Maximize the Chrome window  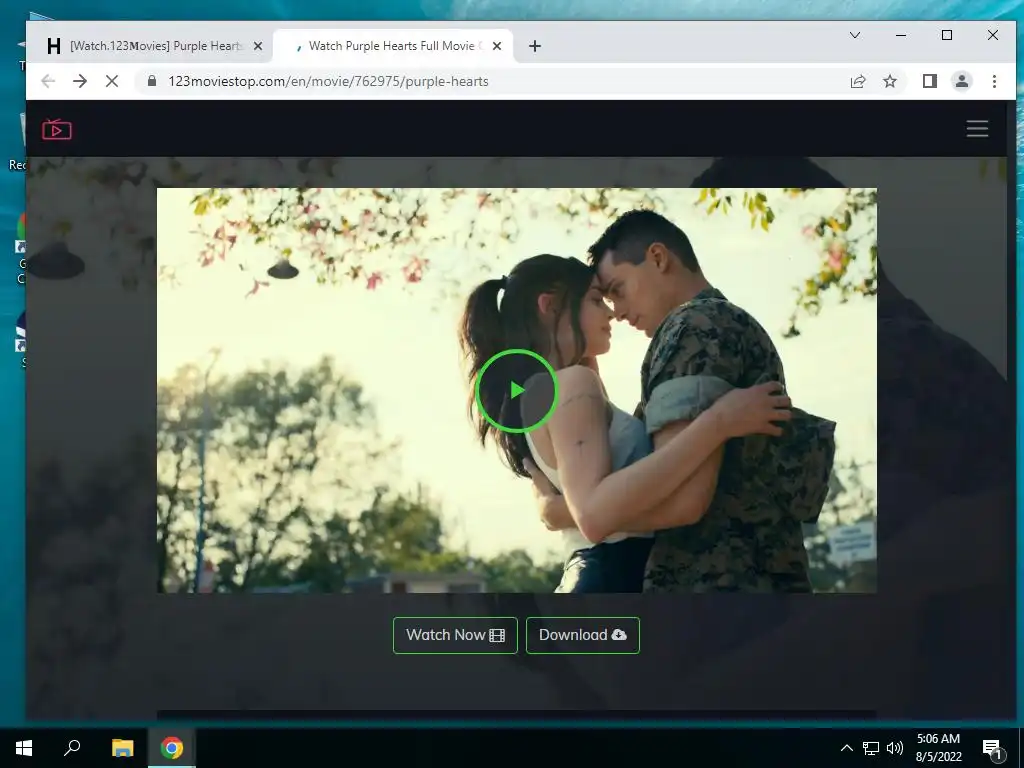click(947, 35)
